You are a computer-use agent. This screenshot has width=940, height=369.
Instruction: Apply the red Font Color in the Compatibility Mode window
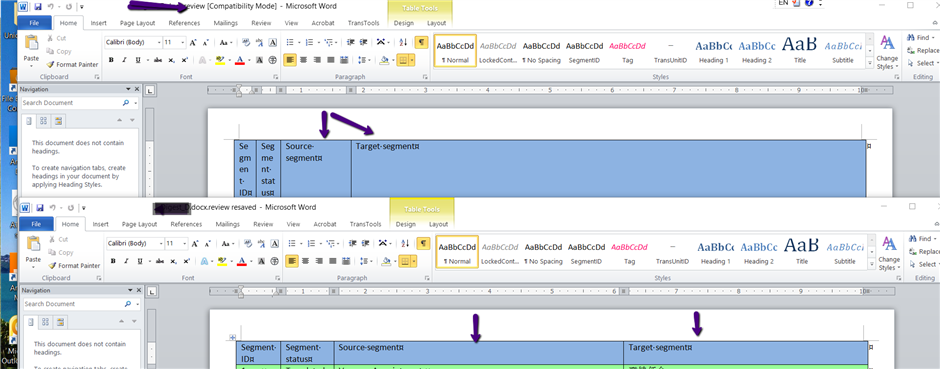click(x=240, y=60)
